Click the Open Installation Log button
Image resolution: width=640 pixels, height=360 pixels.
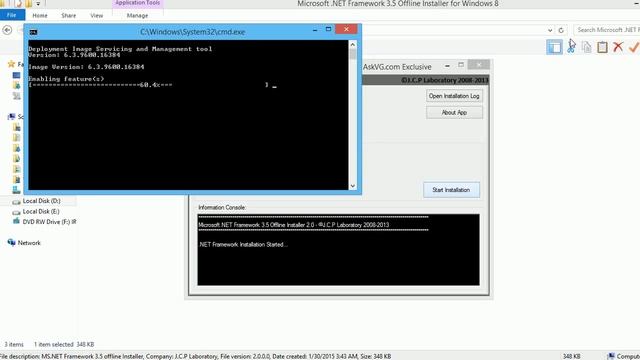click(x=454, y=96)
